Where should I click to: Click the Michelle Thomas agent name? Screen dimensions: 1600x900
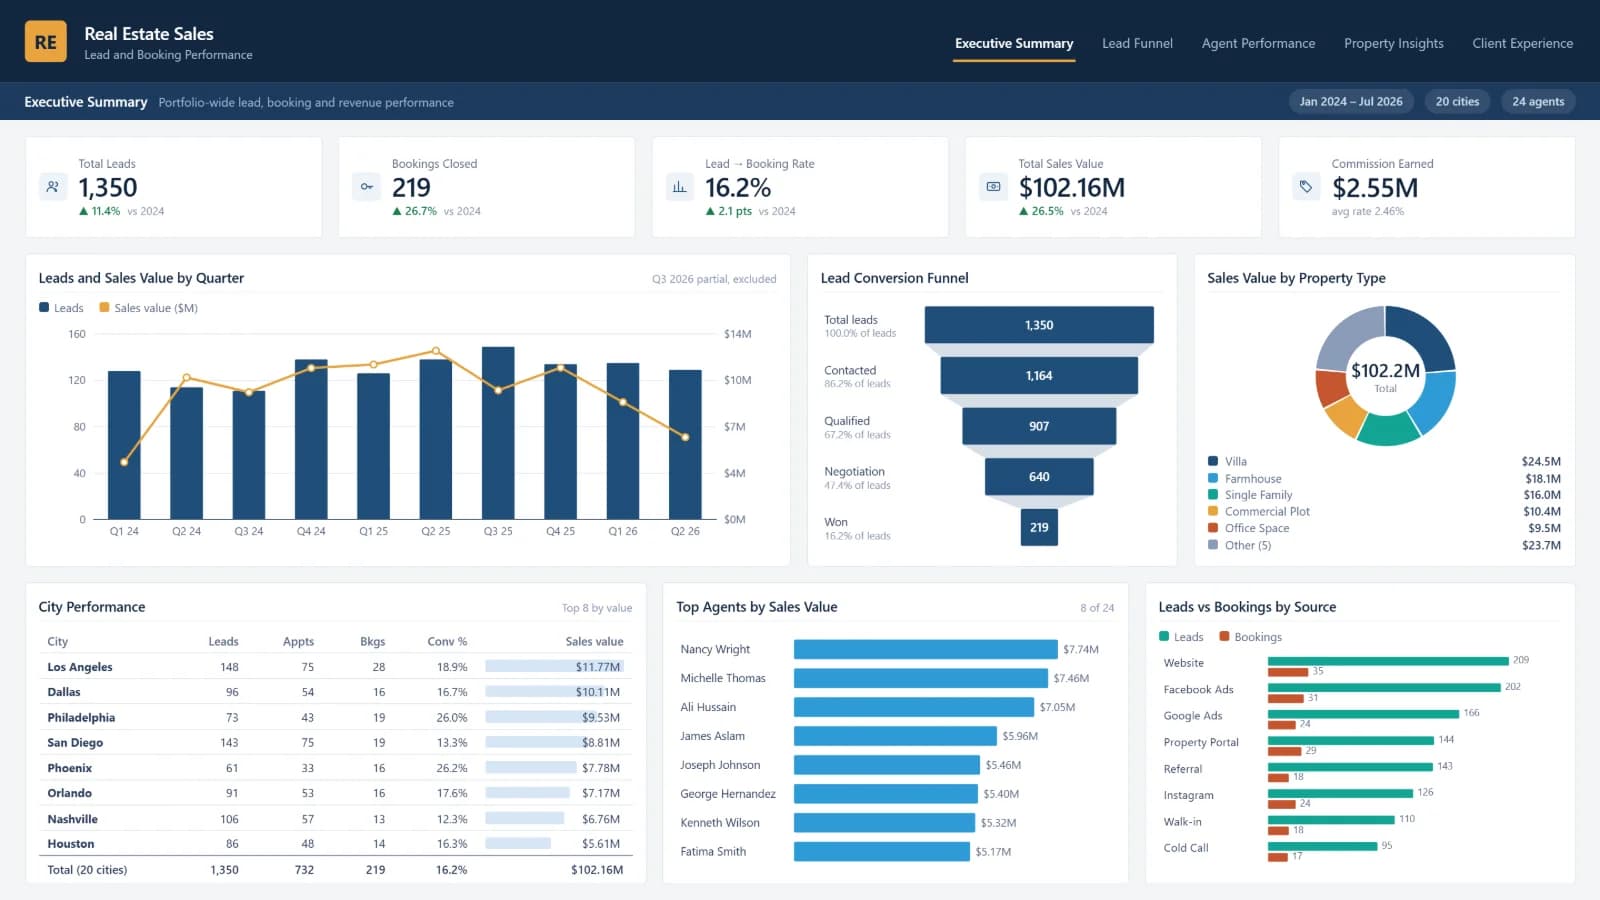pyautogui.click(x=723, y=678)
